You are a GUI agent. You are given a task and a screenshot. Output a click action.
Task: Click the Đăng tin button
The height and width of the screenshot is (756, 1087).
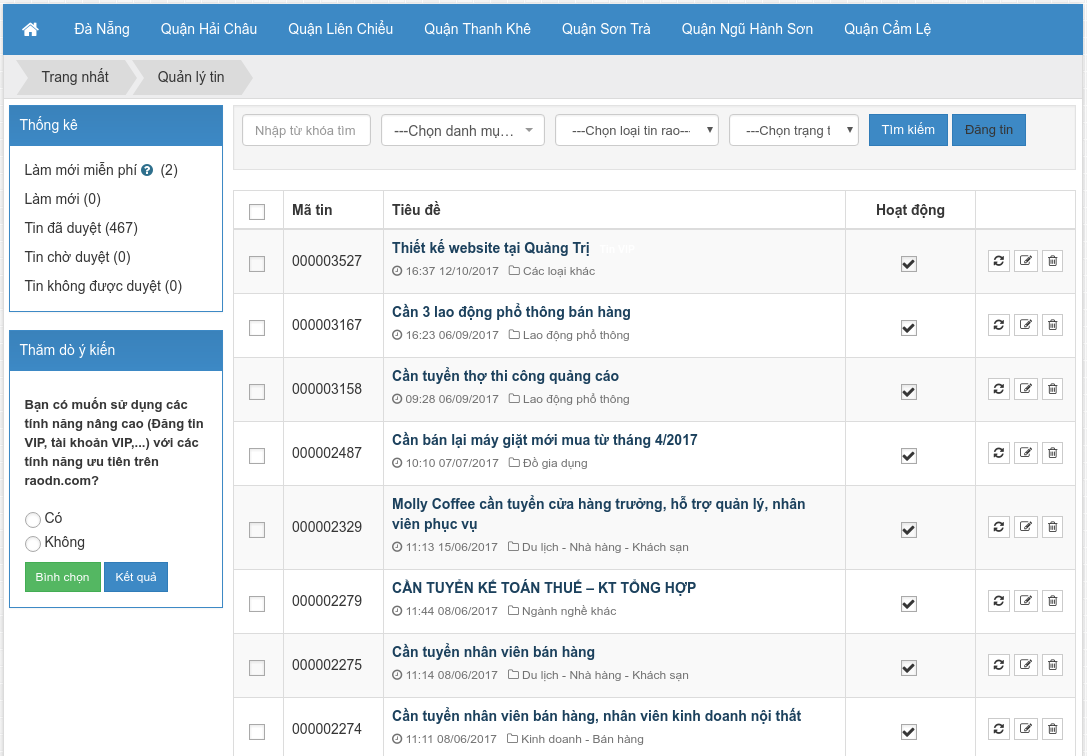pos(989,130)
